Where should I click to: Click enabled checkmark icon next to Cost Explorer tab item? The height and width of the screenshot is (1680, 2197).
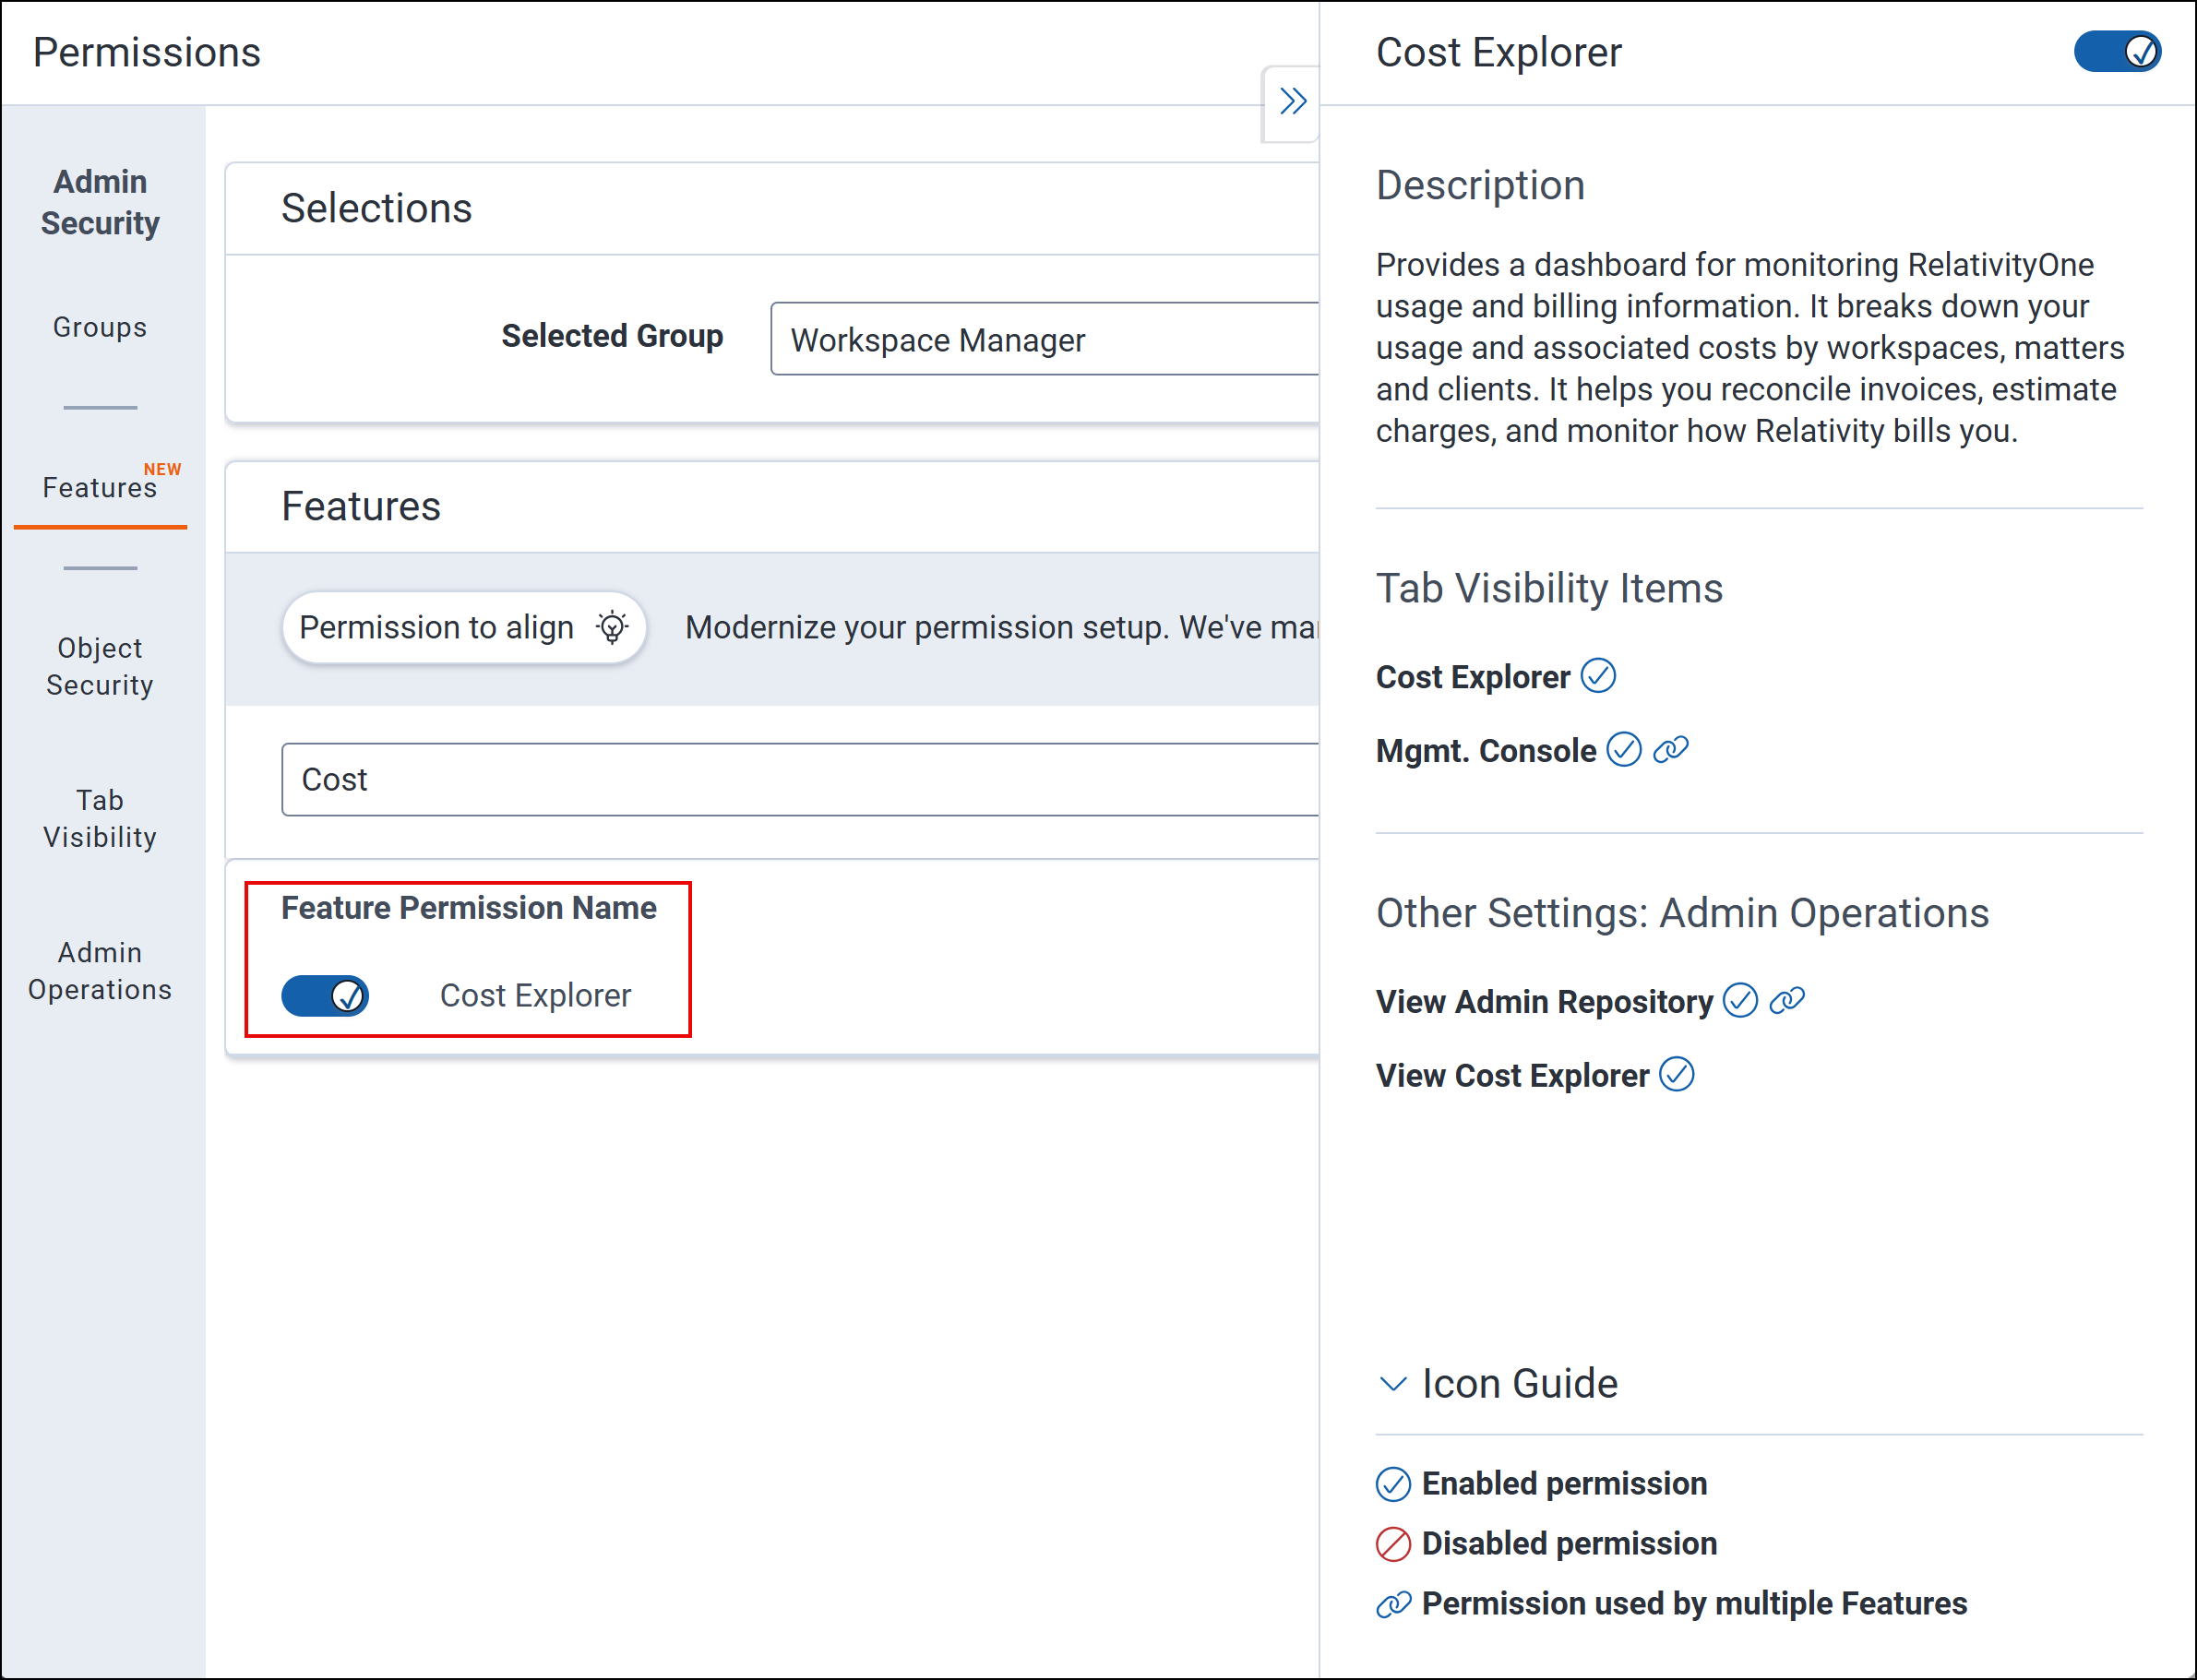[x=1598, y=676]
